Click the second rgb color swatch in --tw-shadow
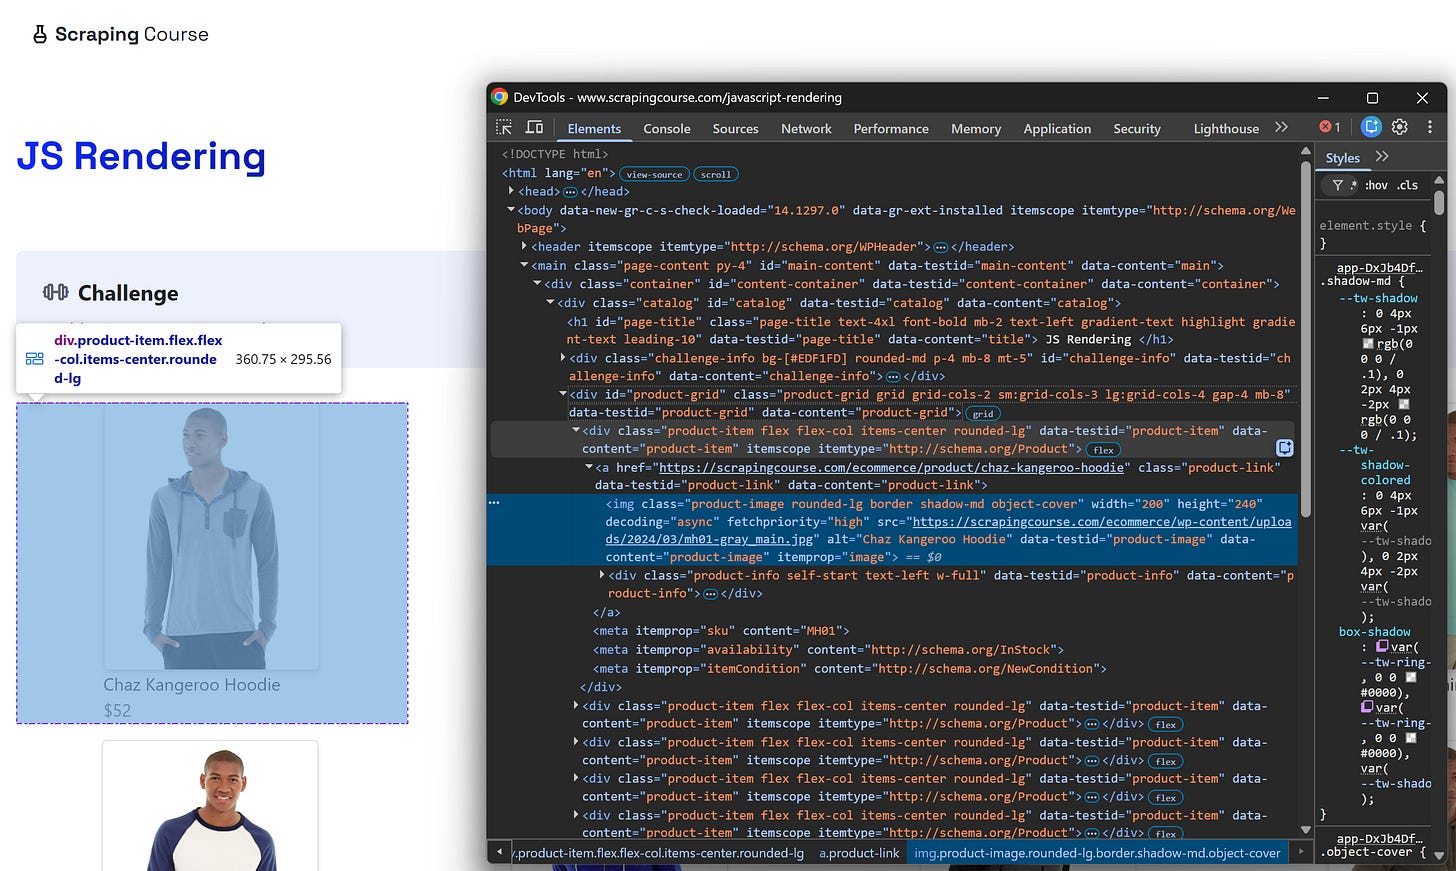The height and width of the screenshot is (871, 1456). 1403,404
